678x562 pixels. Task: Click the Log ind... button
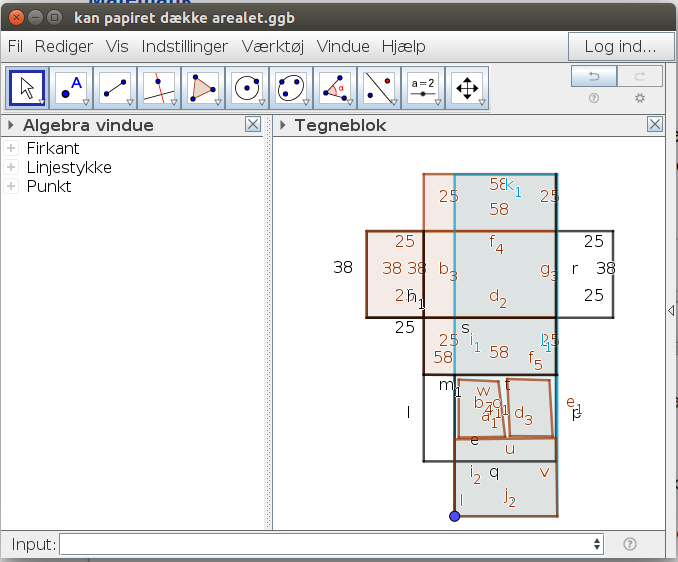point(620,46)
